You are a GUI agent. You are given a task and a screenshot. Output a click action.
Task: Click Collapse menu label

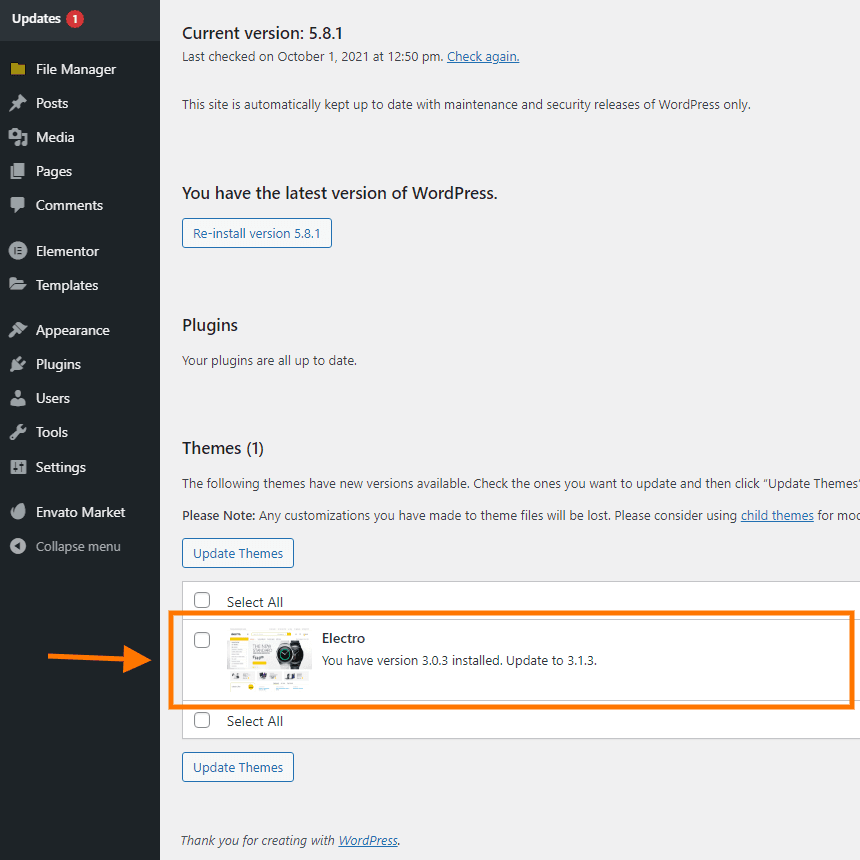78,546
